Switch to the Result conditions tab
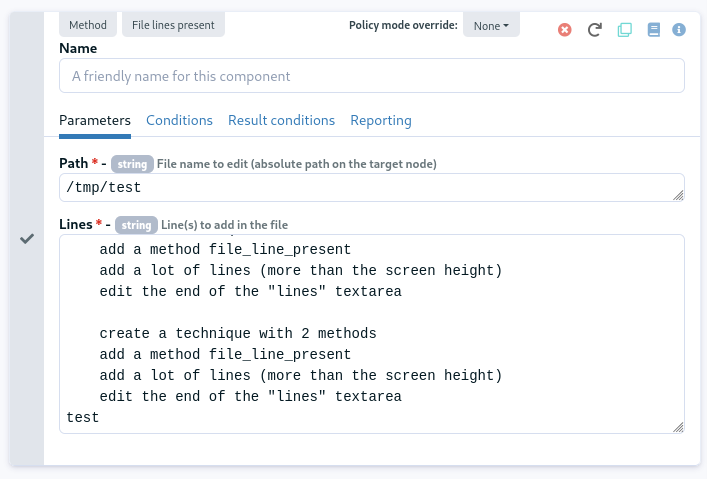 coord(281,120)
